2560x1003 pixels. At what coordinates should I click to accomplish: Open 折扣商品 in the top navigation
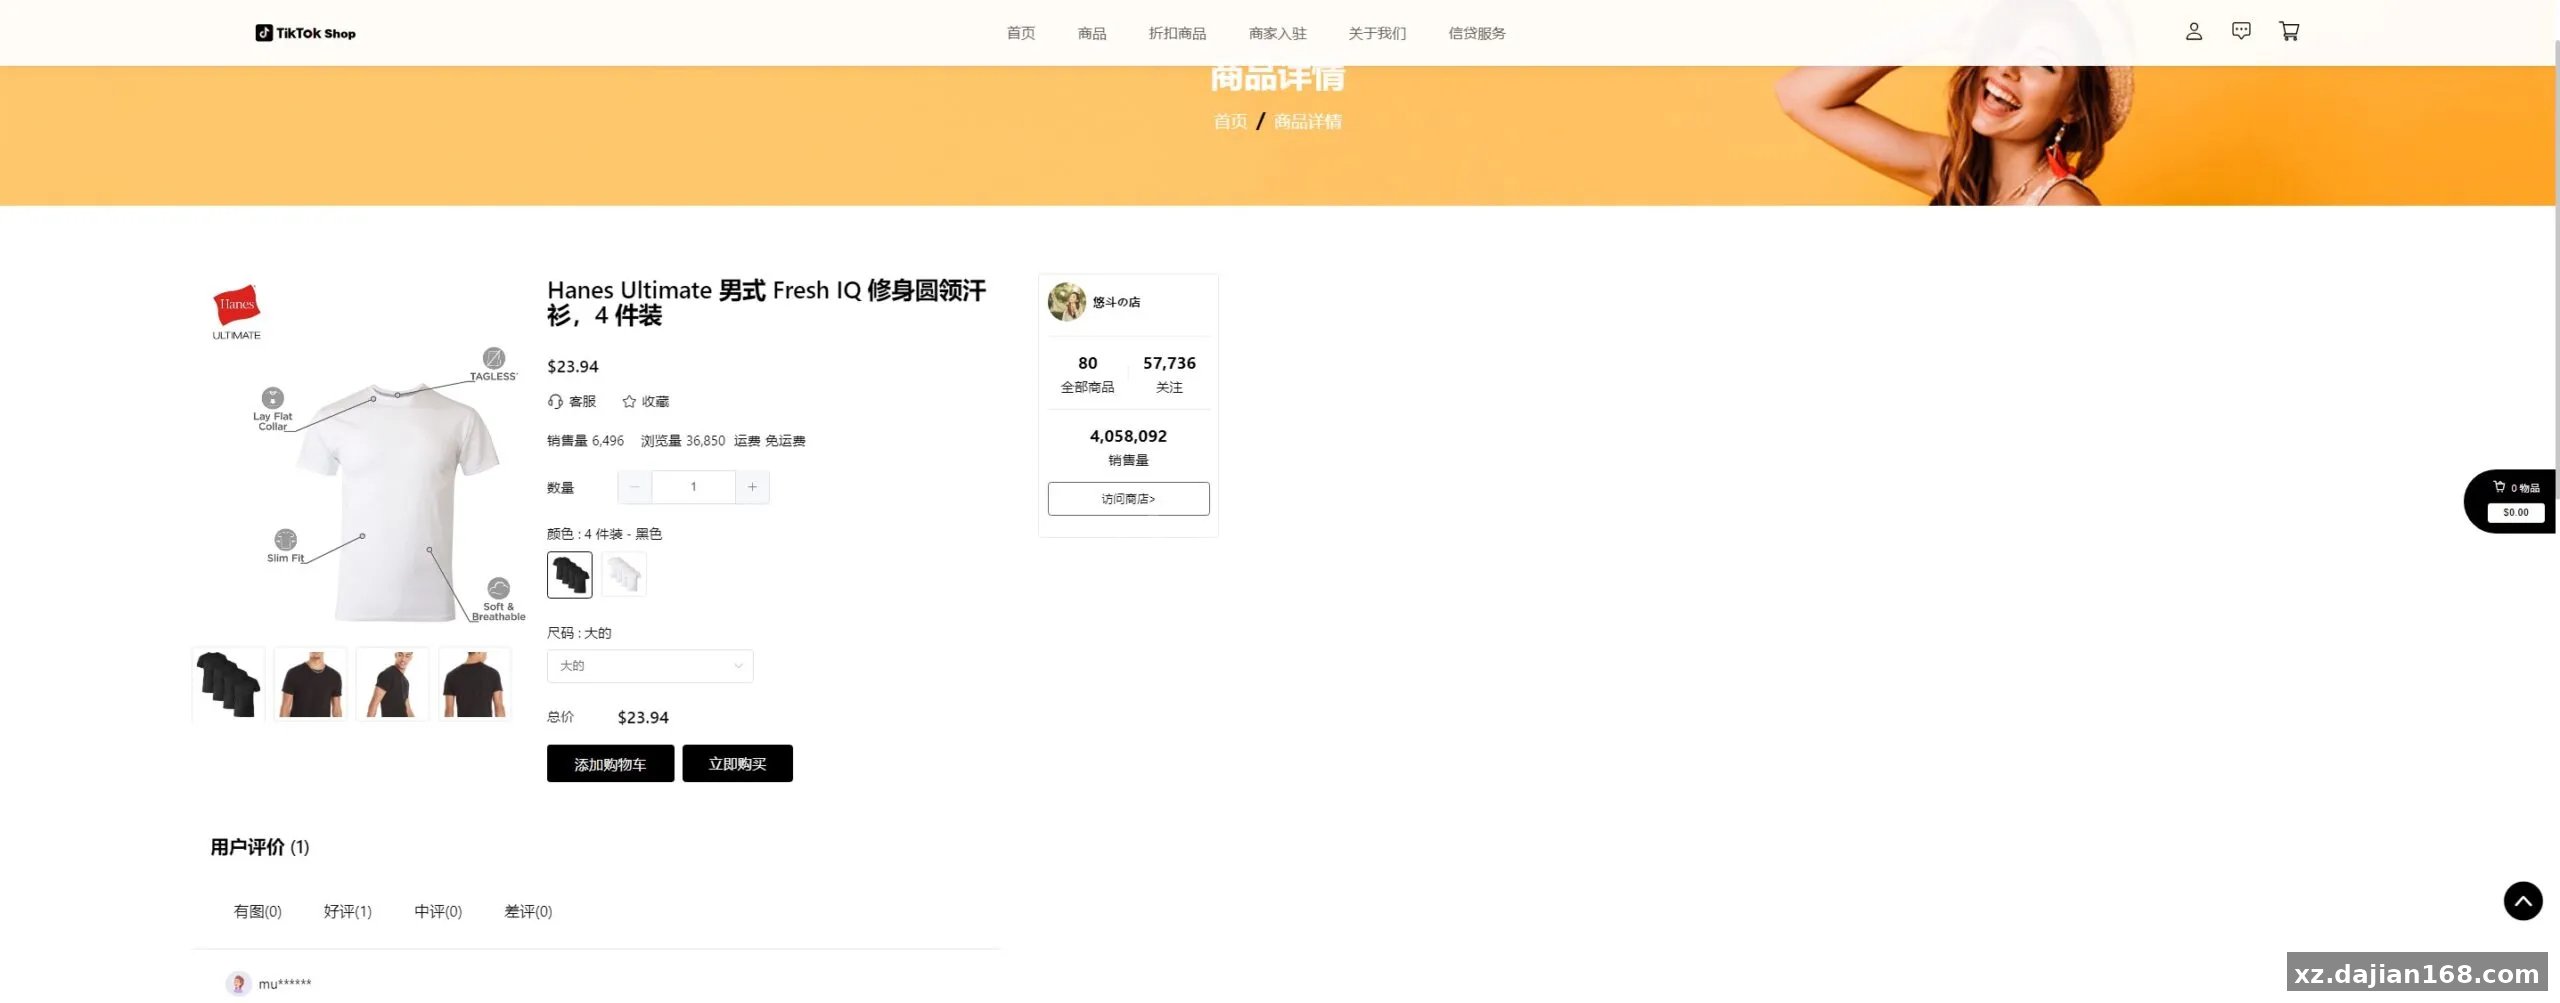[1177, 33]
